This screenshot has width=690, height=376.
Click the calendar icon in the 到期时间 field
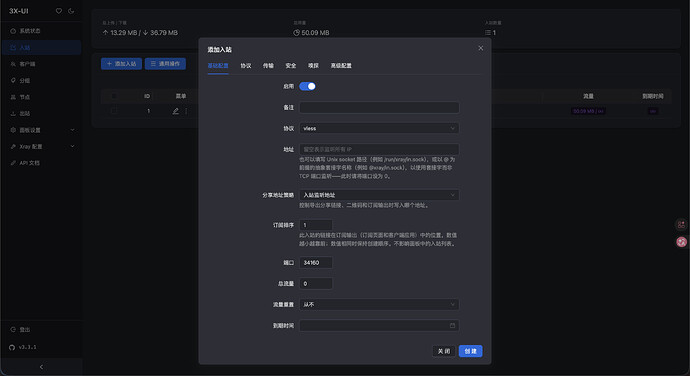[x=452, y=325]
